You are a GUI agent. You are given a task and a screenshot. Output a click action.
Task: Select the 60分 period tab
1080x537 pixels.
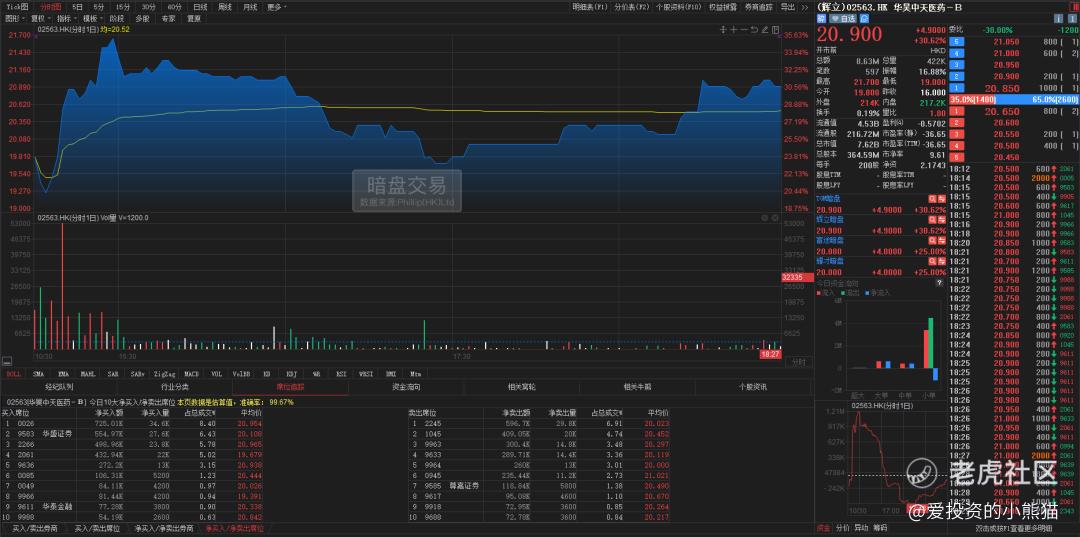(x=174, y=7)
